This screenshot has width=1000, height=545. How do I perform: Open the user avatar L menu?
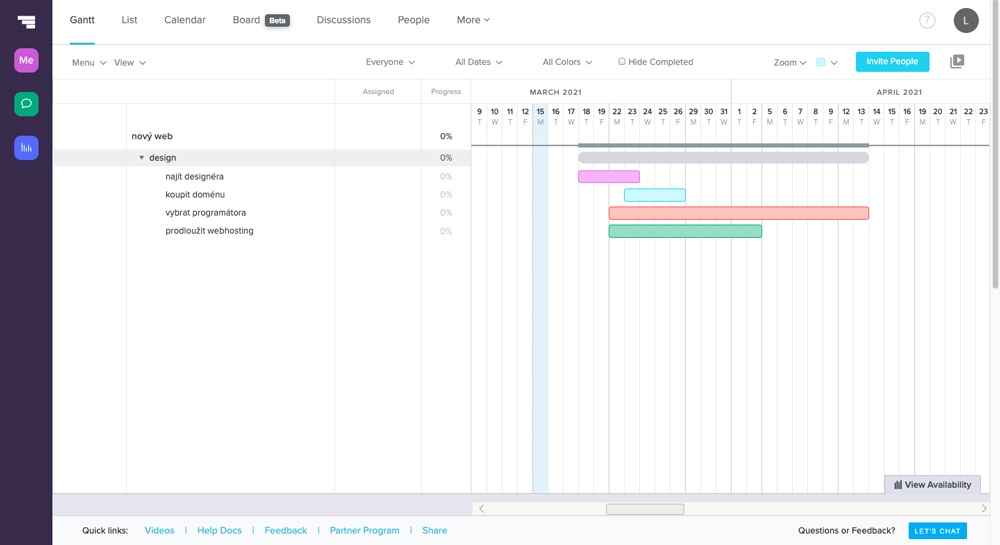[x=966, y=20]
